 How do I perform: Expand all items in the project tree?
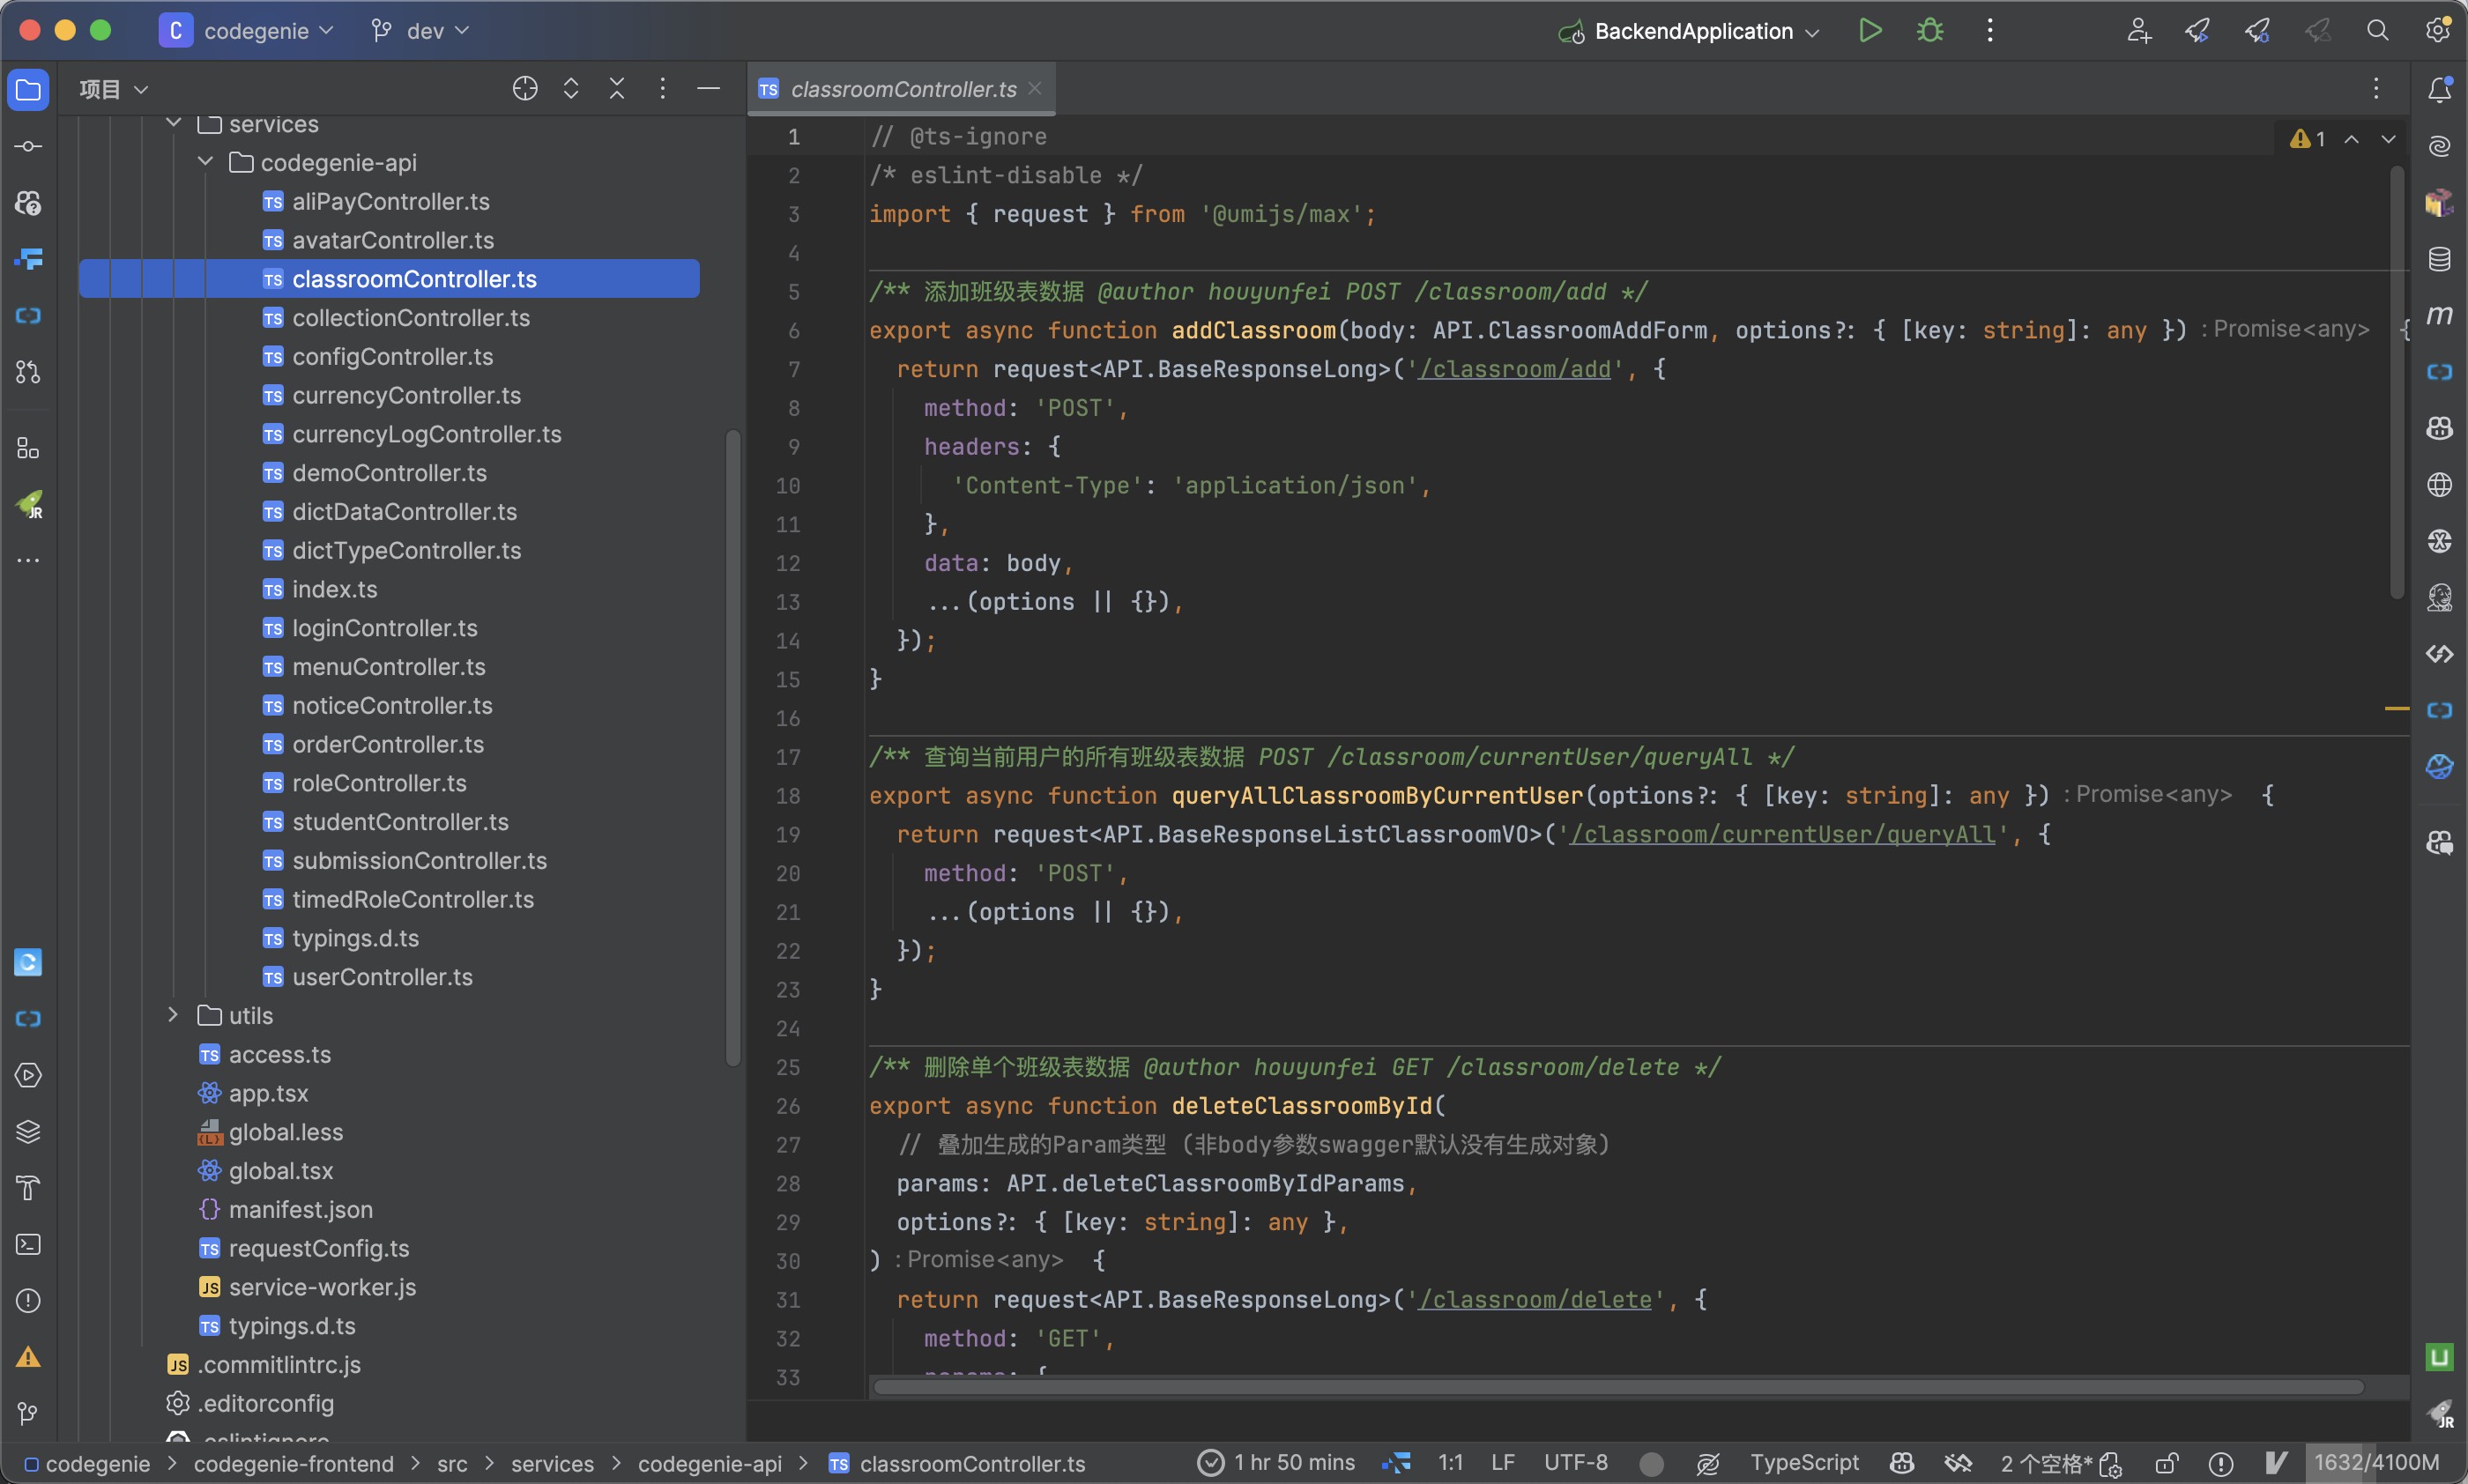tap(571, 88)
